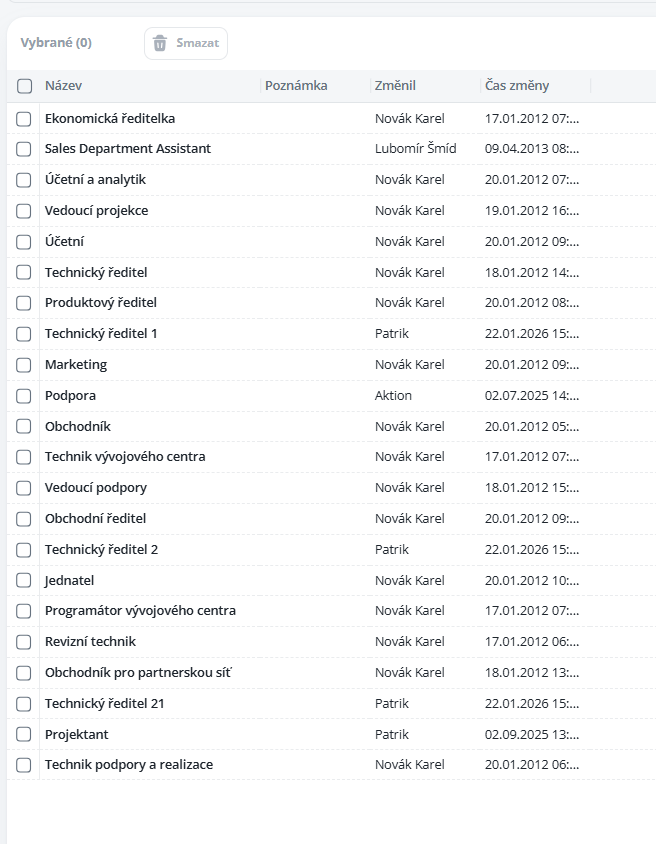656x844 pixels.
Task: Open the Vedoucí projekce entry
Action: click(96, 211)
